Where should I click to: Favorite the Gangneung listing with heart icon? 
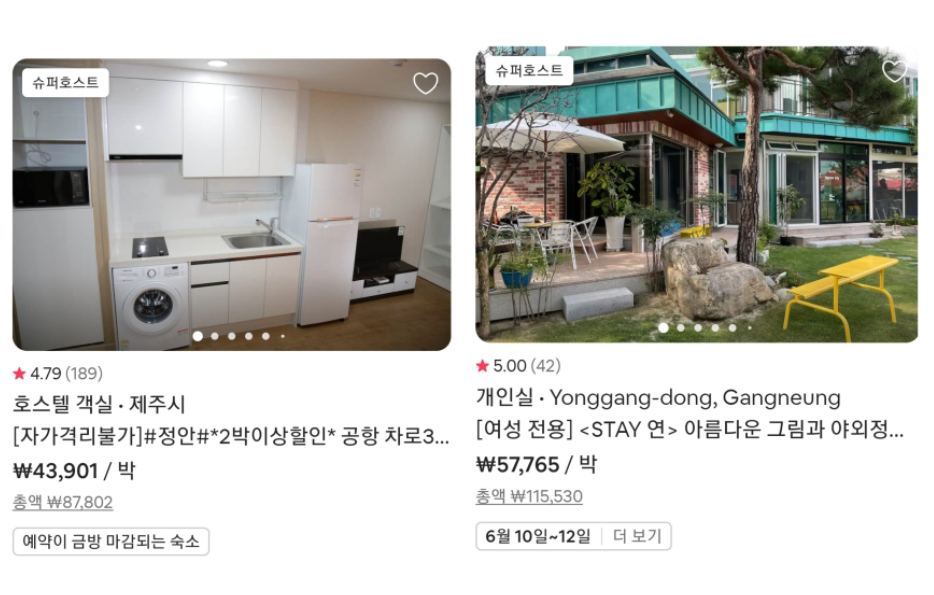click(x=893, y=71)
